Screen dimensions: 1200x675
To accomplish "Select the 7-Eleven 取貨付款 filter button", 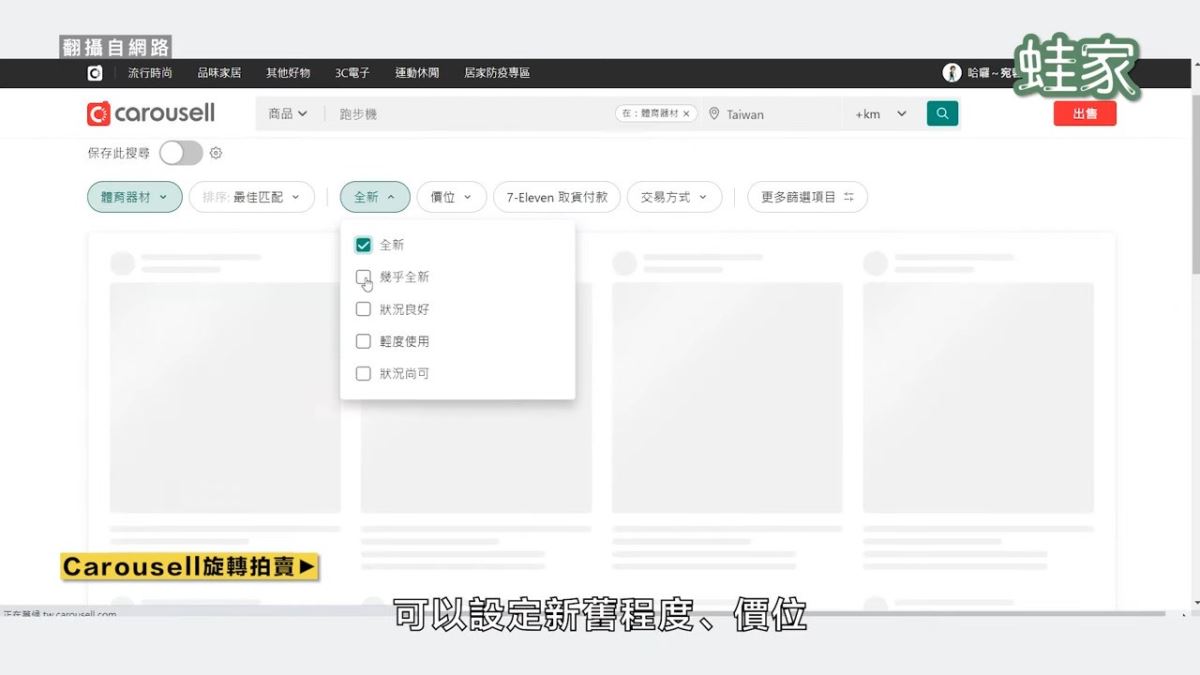I will click(556, 197).
